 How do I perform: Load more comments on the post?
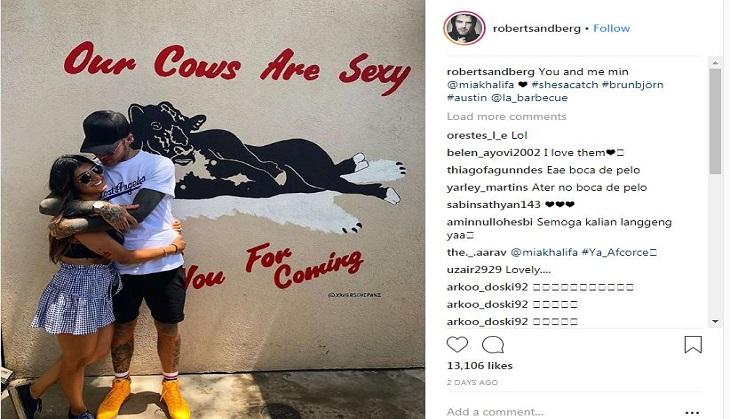click(x=507, y=116)
